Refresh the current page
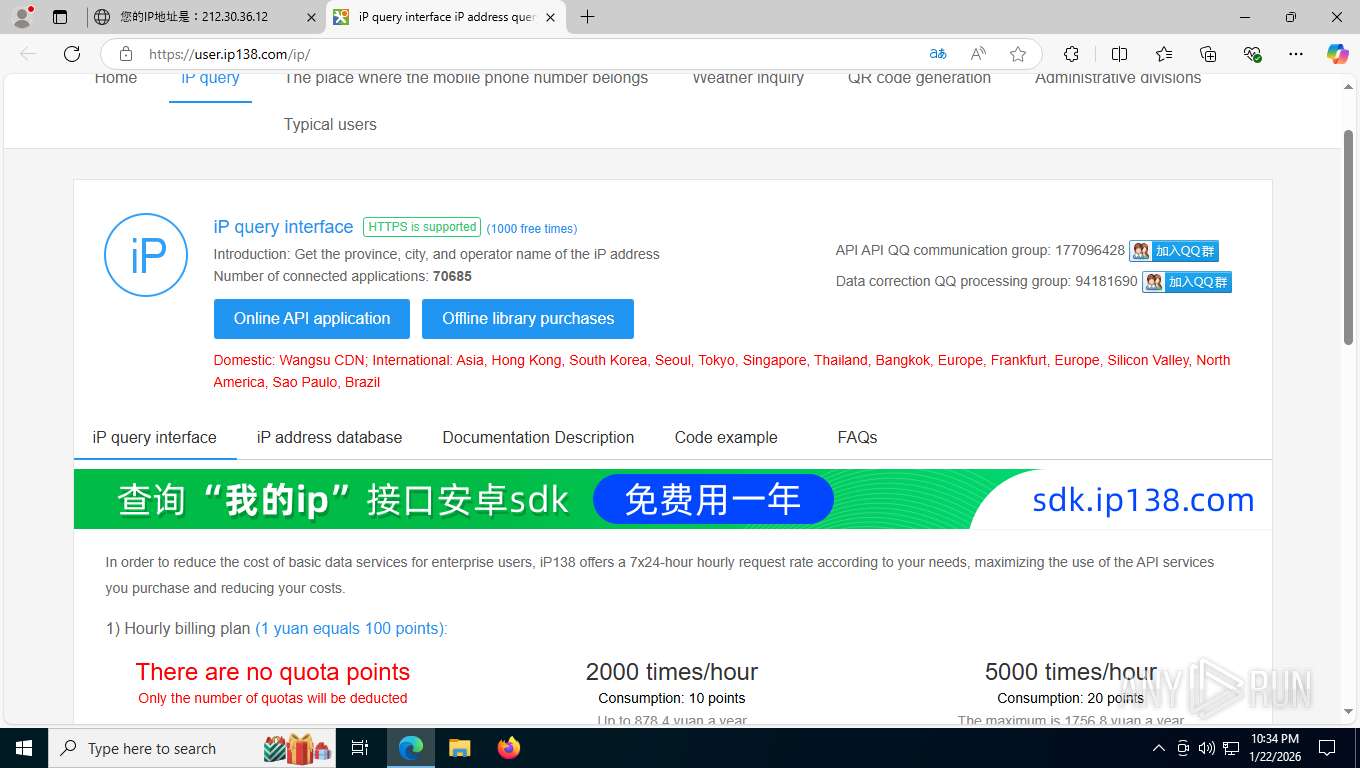 pyautogui.click(x=71, y=54)
